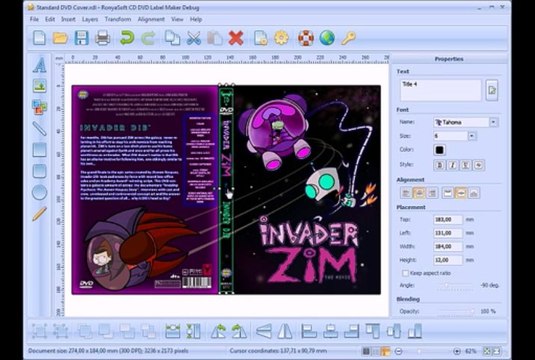
Task: Create a new document from toolbar
Action: tap(40, 38)
